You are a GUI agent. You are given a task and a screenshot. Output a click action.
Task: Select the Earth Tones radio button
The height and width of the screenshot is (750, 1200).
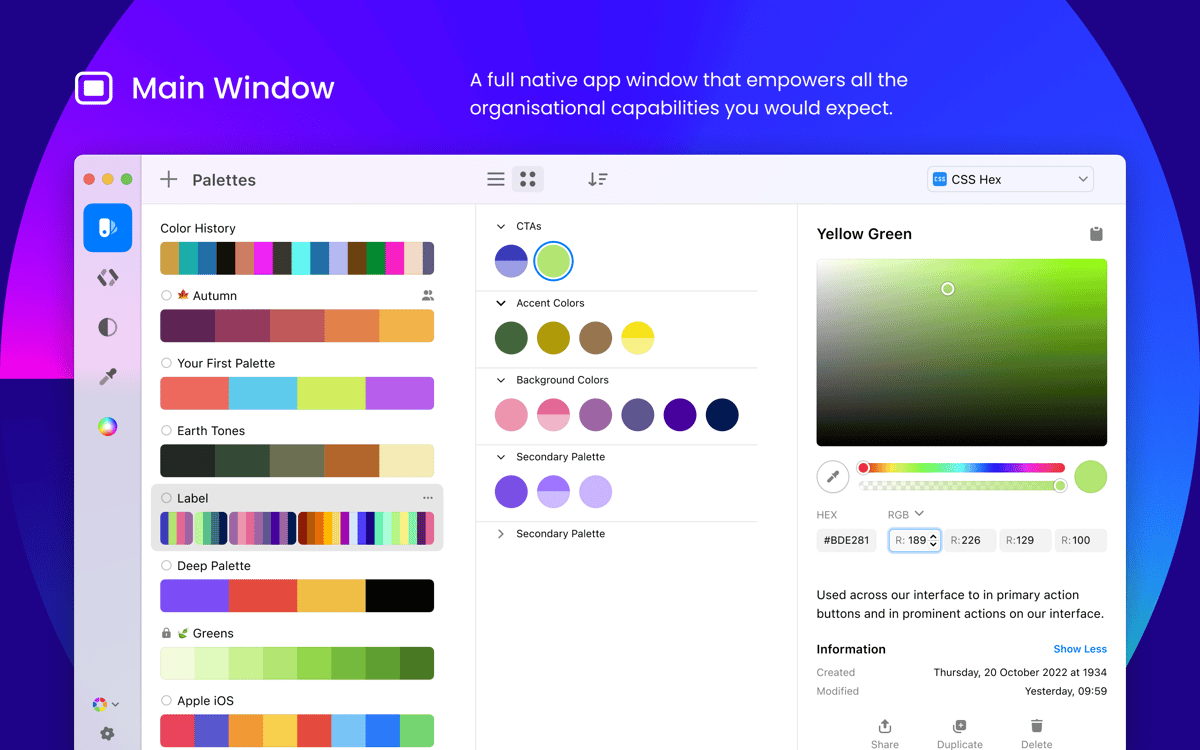167,431
